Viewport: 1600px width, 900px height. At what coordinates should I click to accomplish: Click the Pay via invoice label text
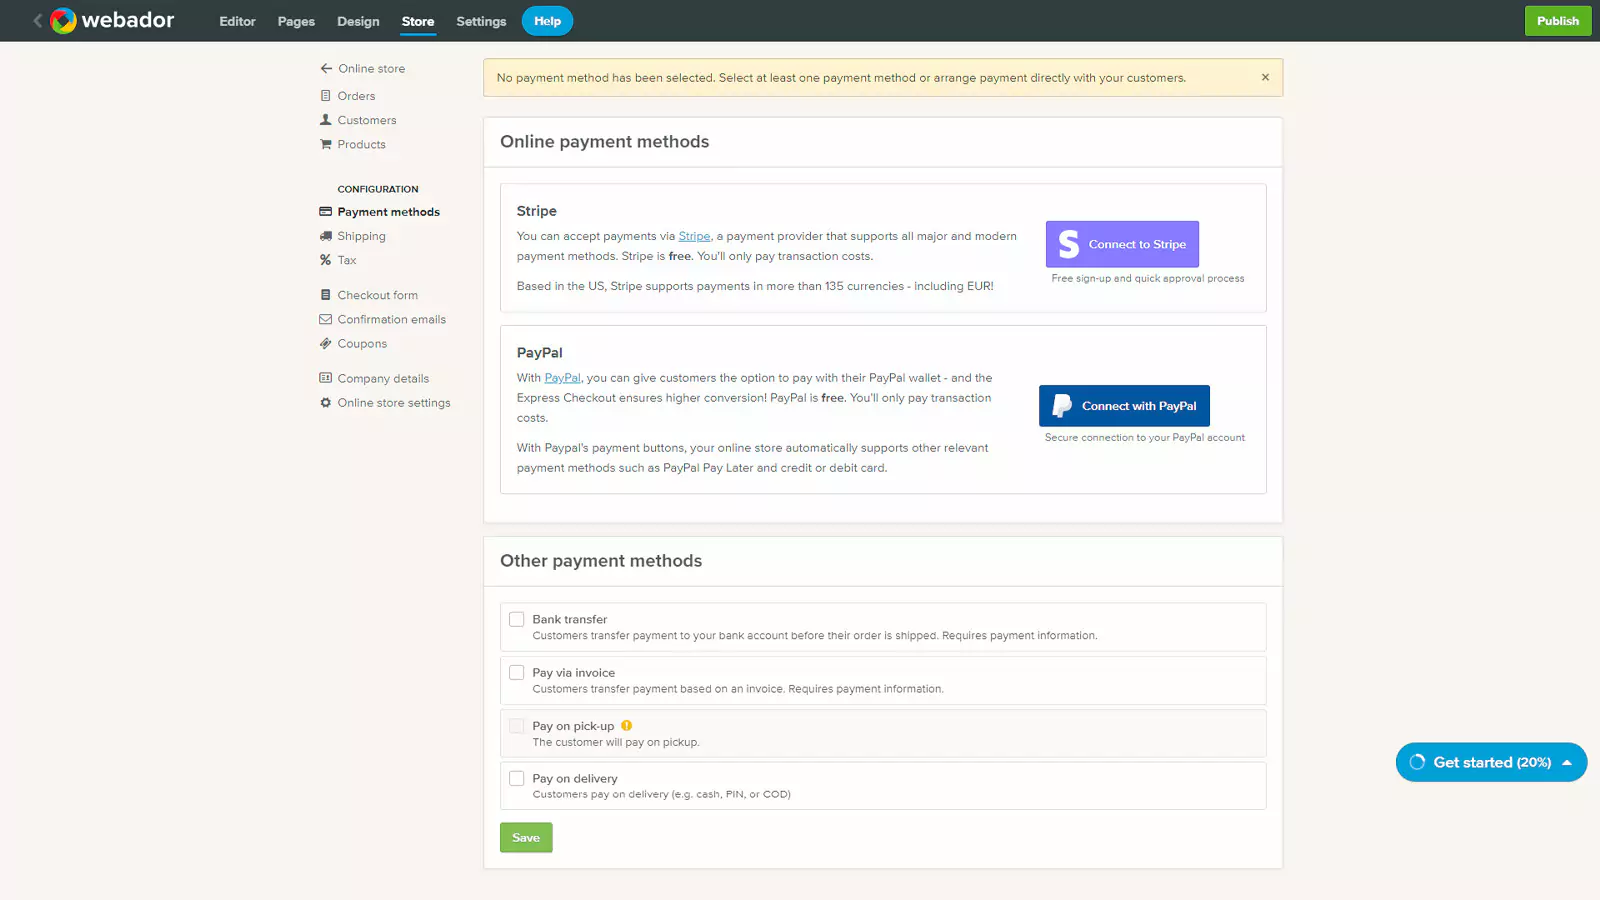574,673
